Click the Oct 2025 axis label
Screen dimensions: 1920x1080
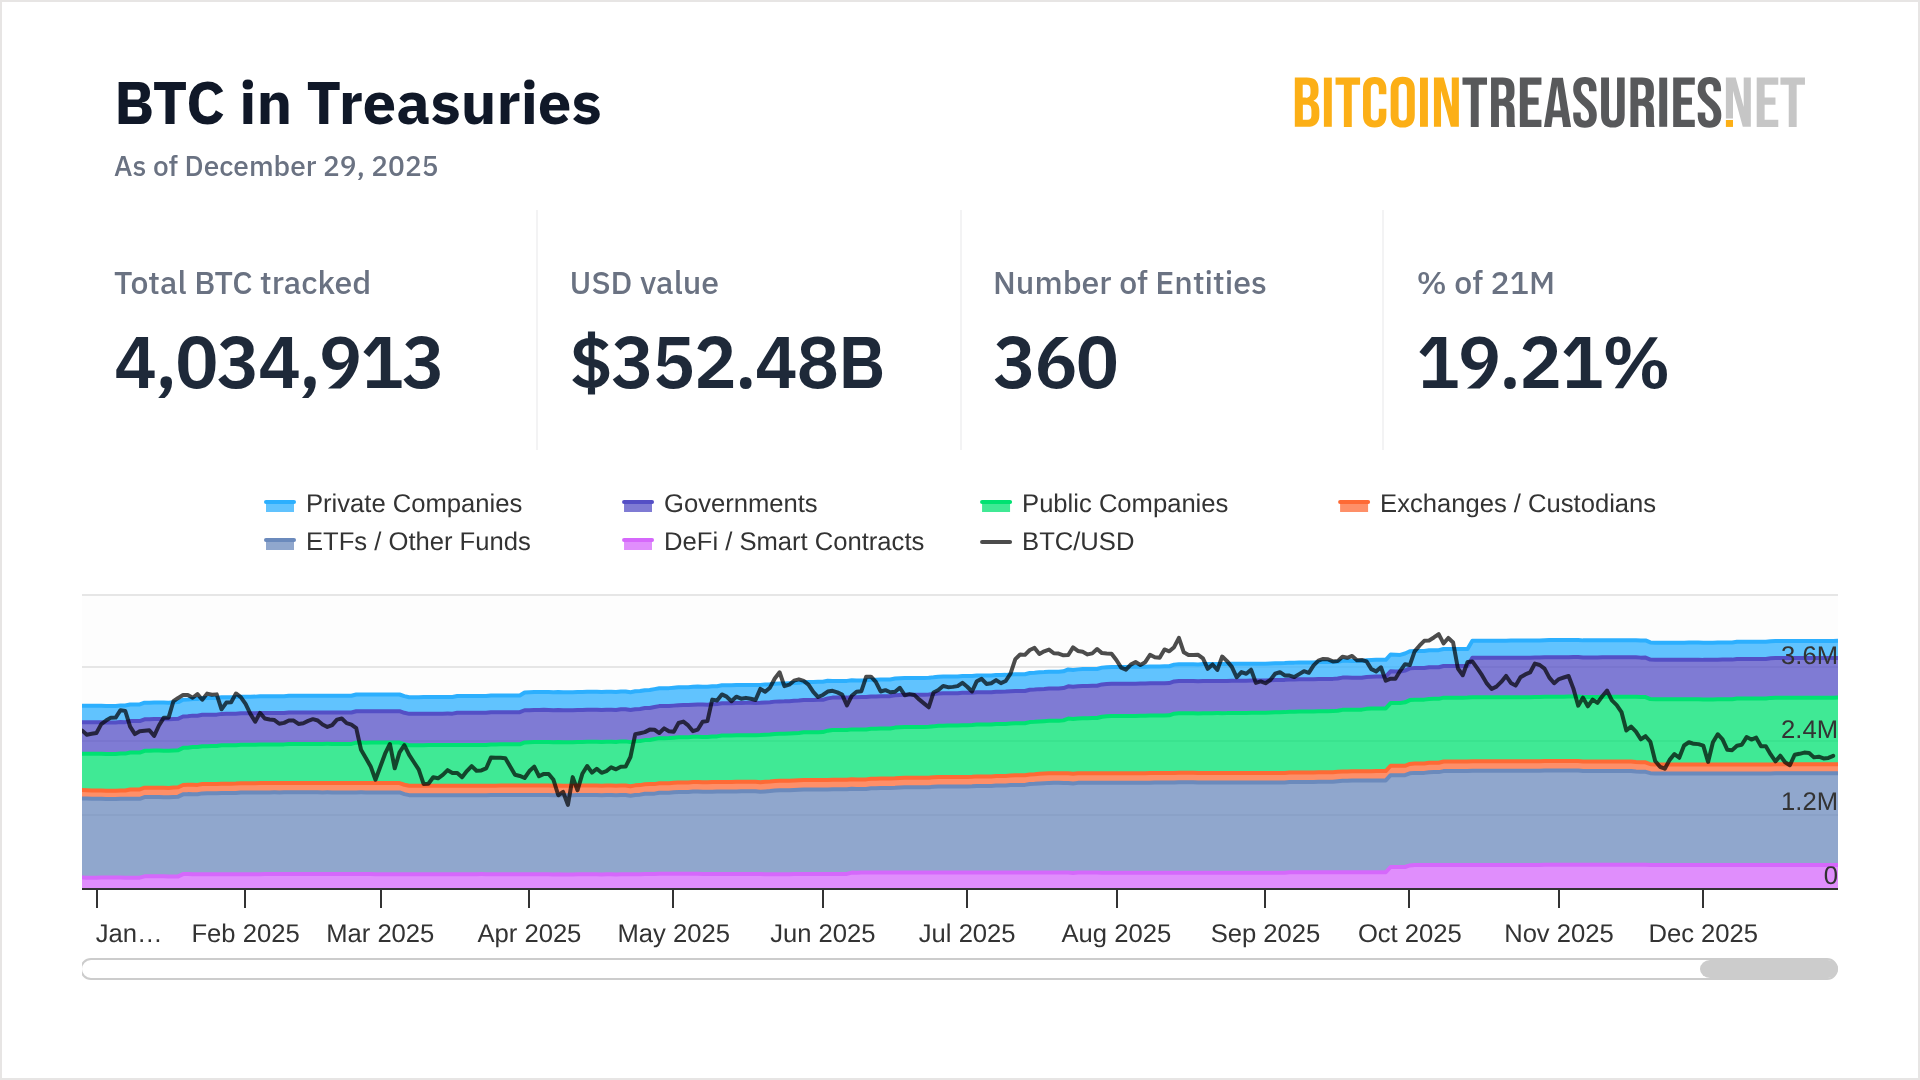(1409, 933)
